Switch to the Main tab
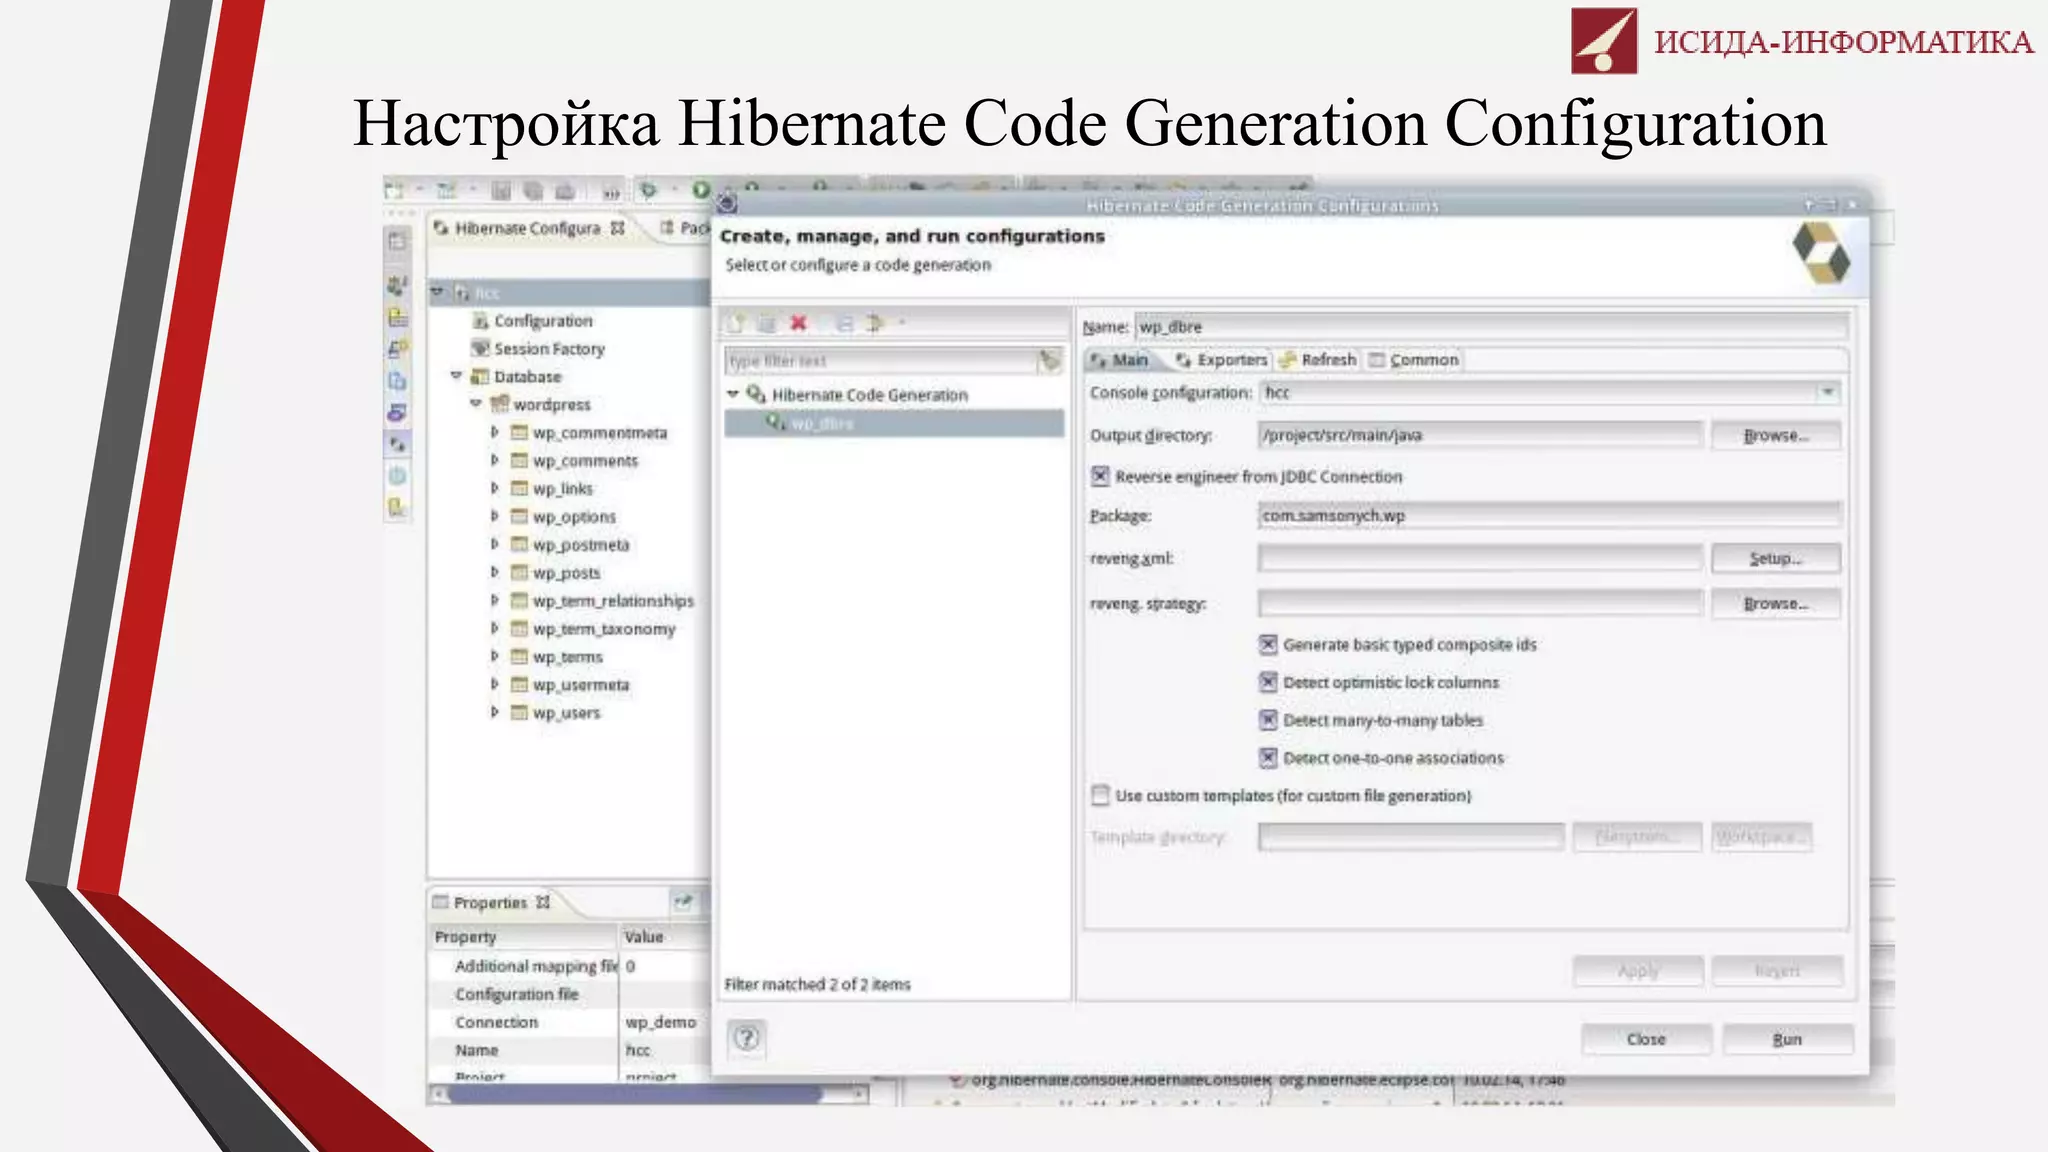Image resolution: width=2048 pixels, height=1152 pixels. [1122, 359]
